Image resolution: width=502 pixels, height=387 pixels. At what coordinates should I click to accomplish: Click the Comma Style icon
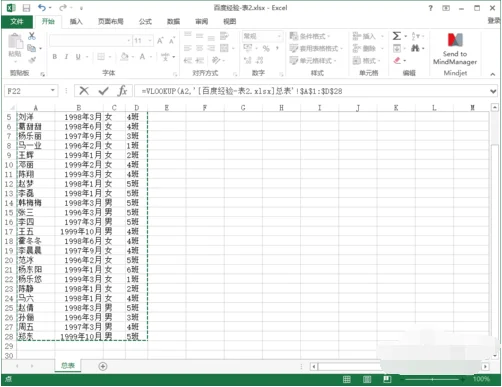tap(277, 49)
